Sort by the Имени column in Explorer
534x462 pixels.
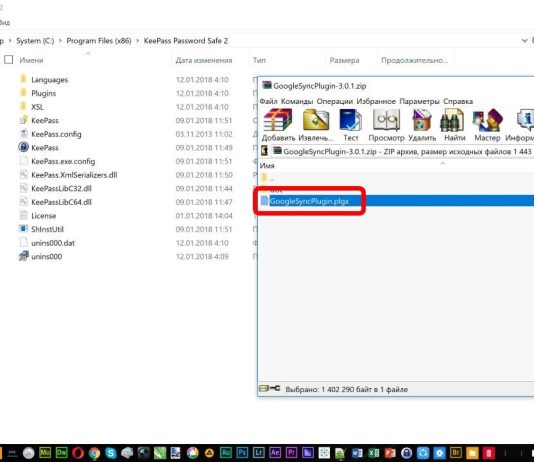pos(31,60)
